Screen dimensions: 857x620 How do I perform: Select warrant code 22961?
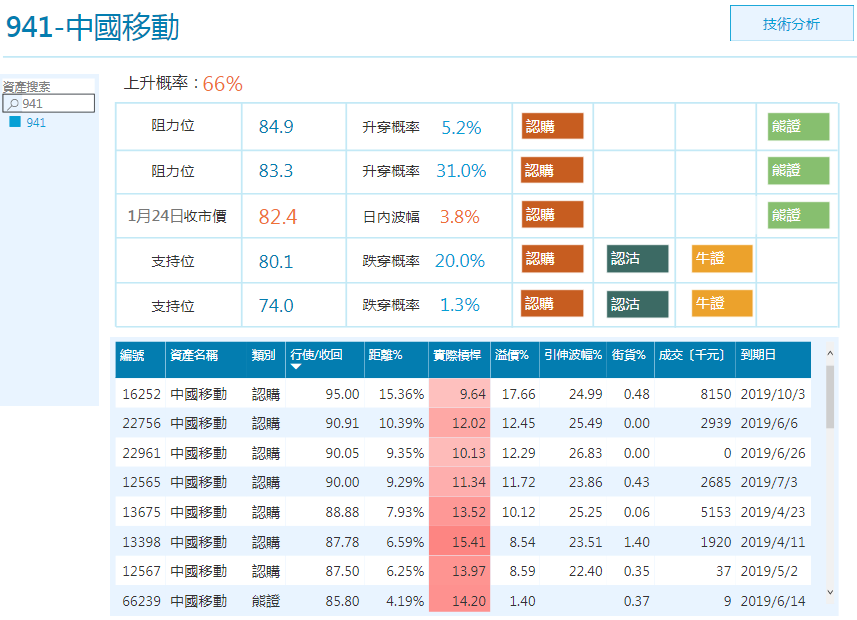[x=141, y=453]
